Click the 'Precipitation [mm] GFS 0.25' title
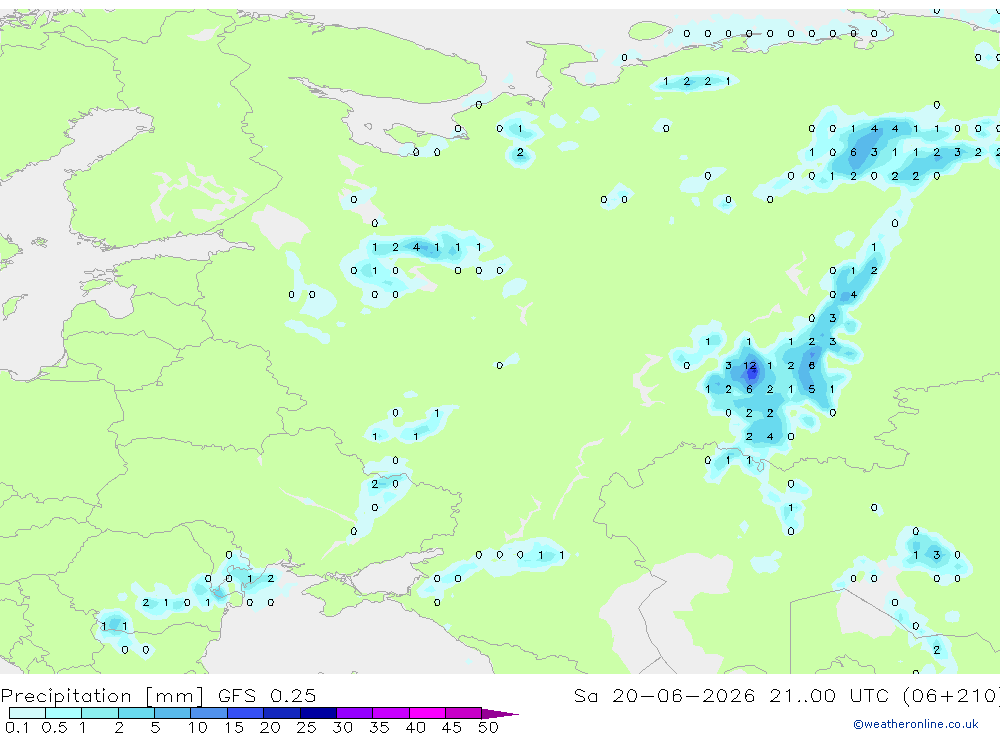 coord(158,695)
